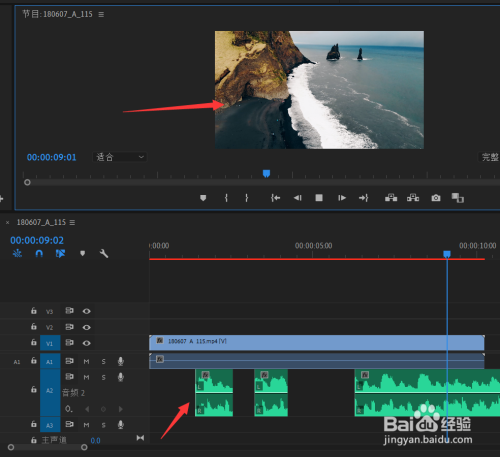500x457 pixels.
Task: Lock the A3 audio track
Action: point(34,424)
